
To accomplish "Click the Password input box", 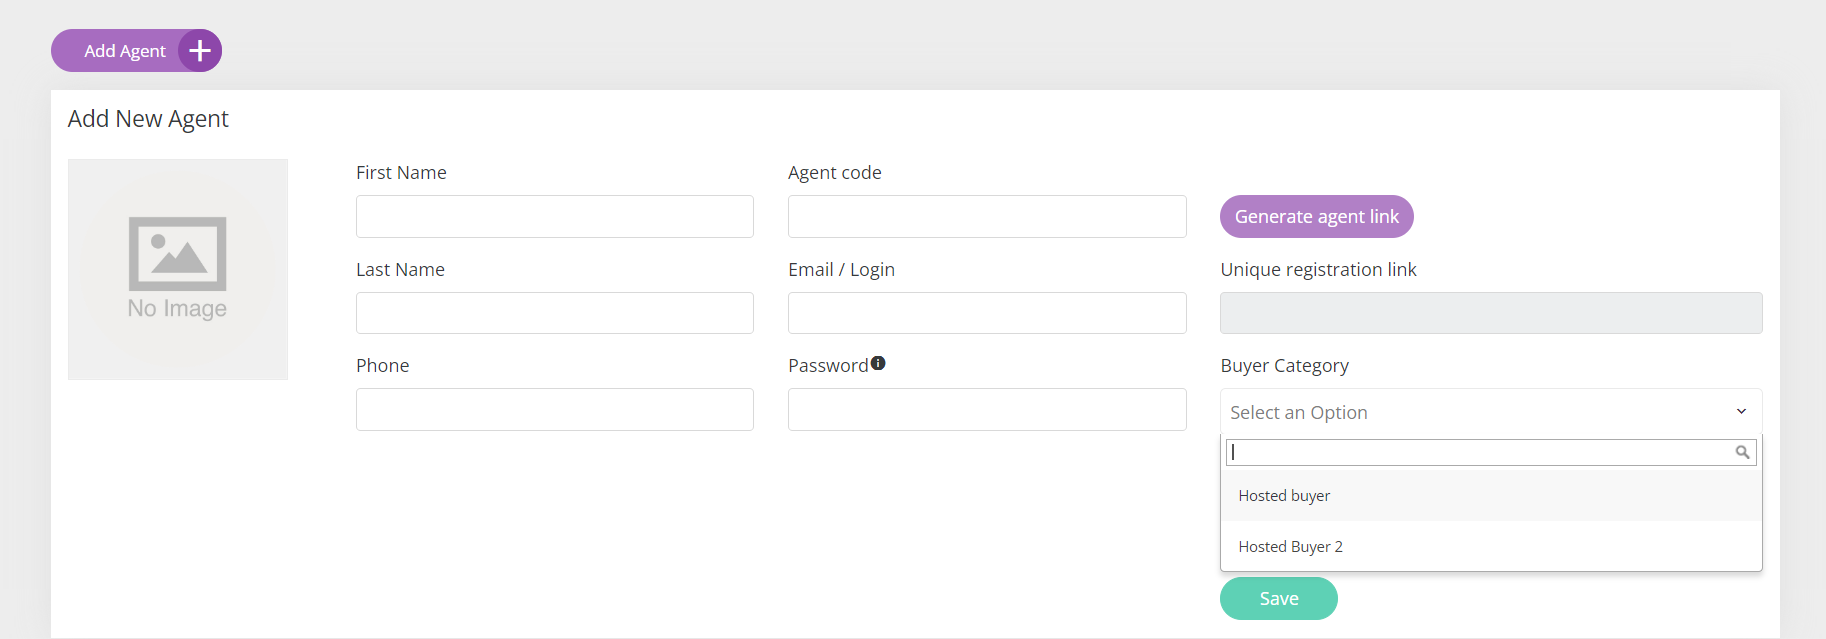I will [x=987, y=410].
